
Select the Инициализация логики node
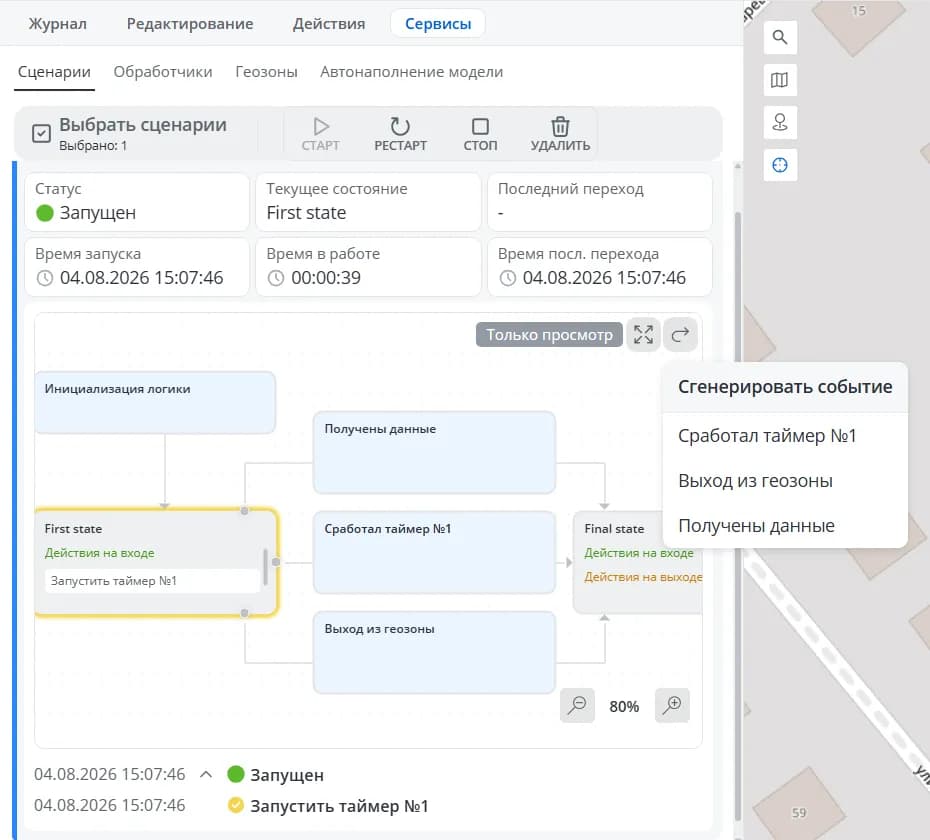155,402
